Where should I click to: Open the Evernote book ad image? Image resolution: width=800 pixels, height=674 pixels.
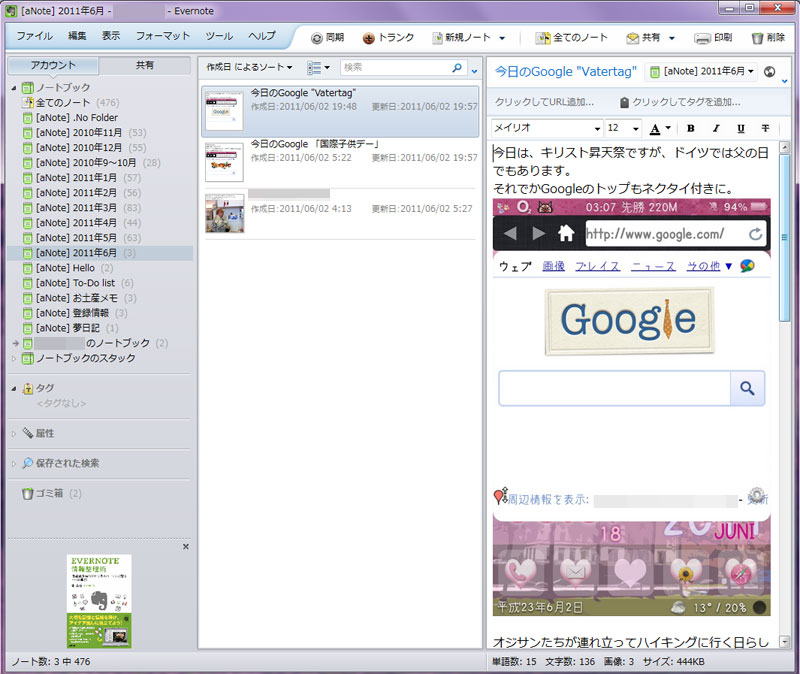[x=99, y=601]
